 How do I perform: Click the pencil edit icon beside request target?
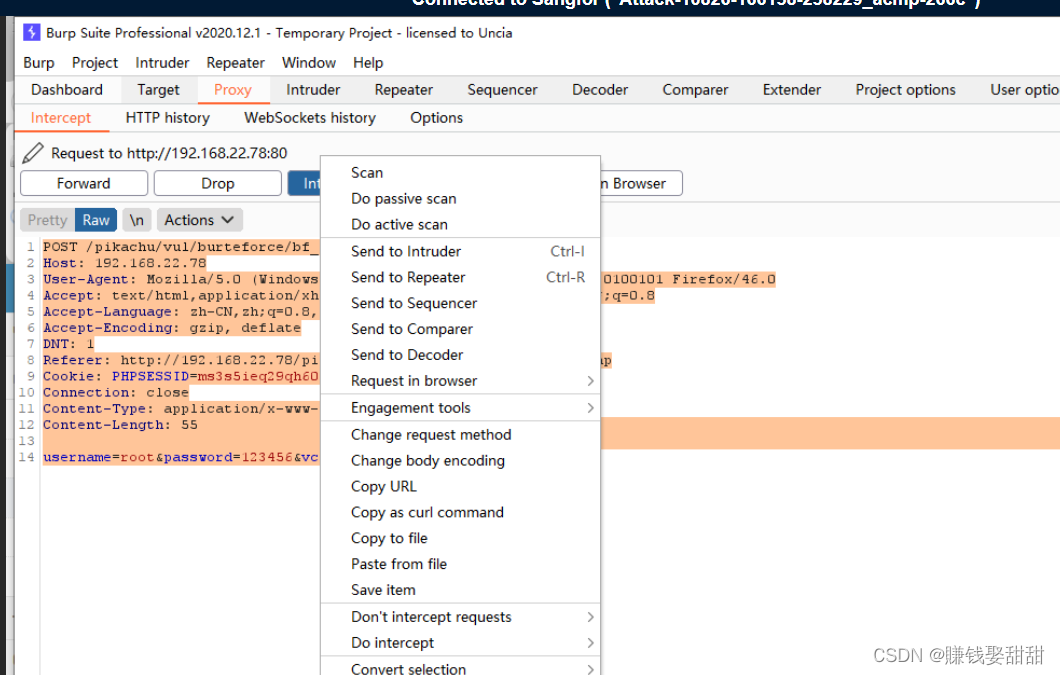point(32,154)
